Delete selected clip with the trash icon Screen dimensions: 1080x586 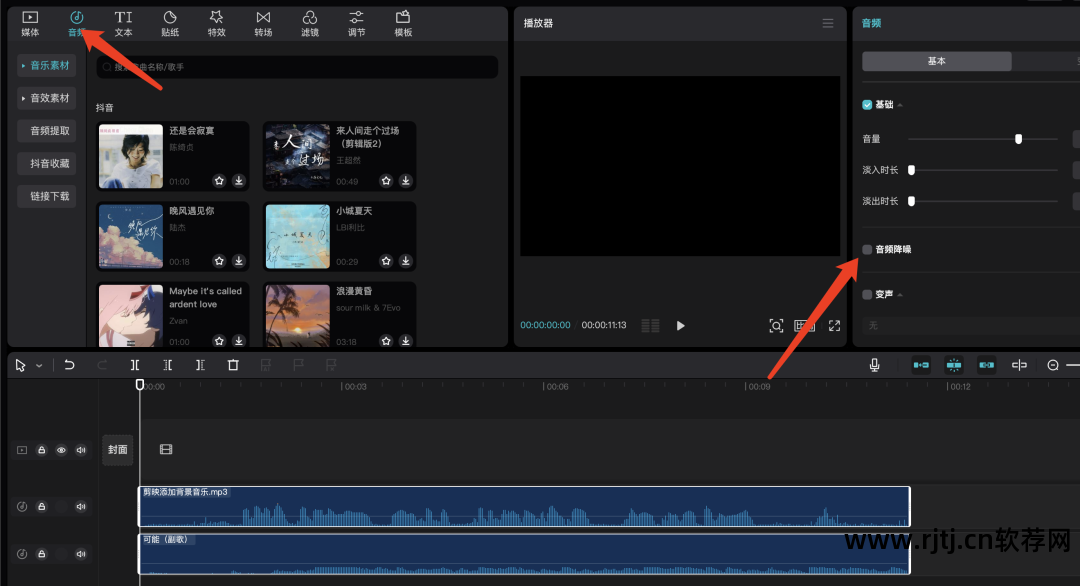(x=233, y=364)
